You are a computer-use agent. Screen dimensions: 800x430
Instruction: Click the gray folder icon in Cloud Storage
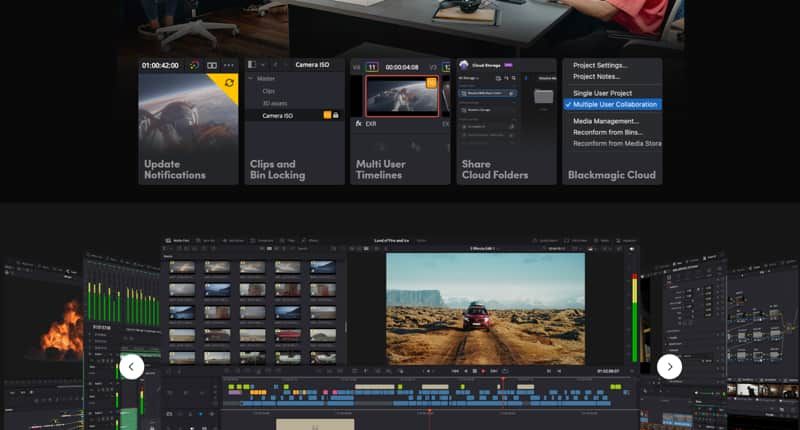click(x=544, y=97)
